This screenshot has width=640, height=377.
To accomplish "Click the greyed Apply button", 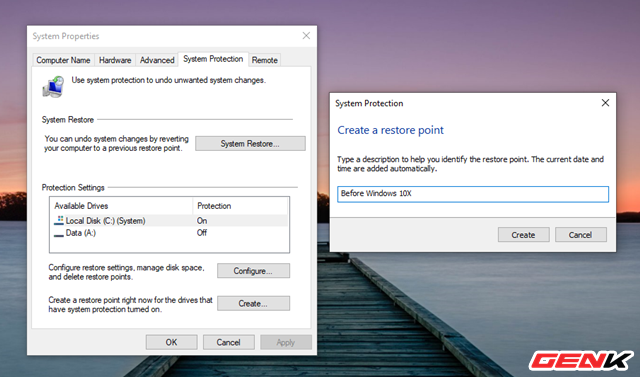I will pyautogui.click(x=286, y=342).
